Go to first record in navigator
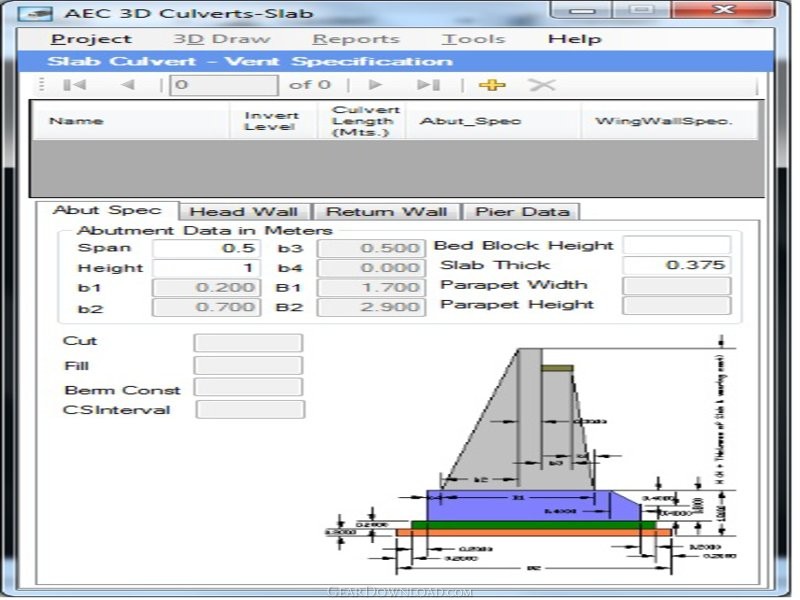This screenshot has height=600, width=800. point(74,85)
